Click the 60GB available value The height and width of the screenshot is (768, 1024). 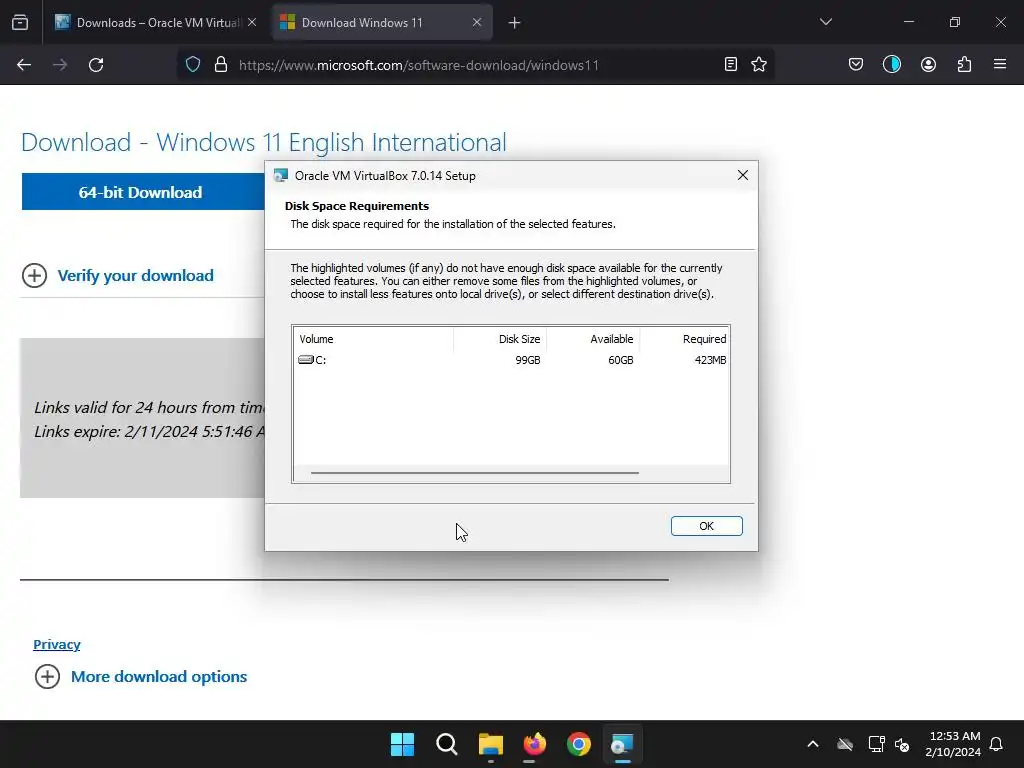(620, 360)
